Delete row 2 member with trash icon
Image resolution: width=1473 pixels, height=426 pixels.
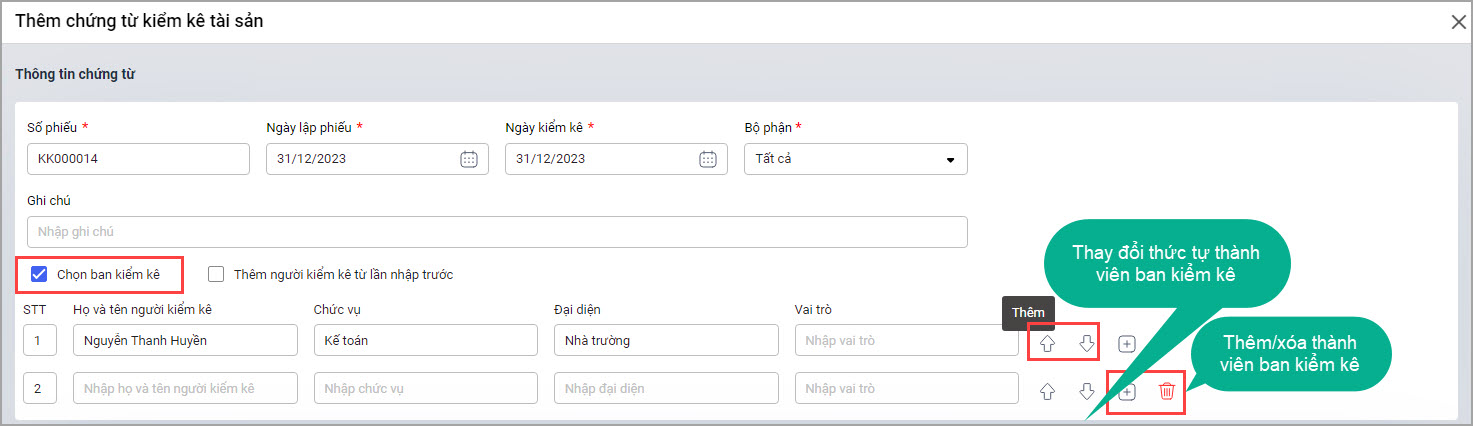[x=1166, y=391]
